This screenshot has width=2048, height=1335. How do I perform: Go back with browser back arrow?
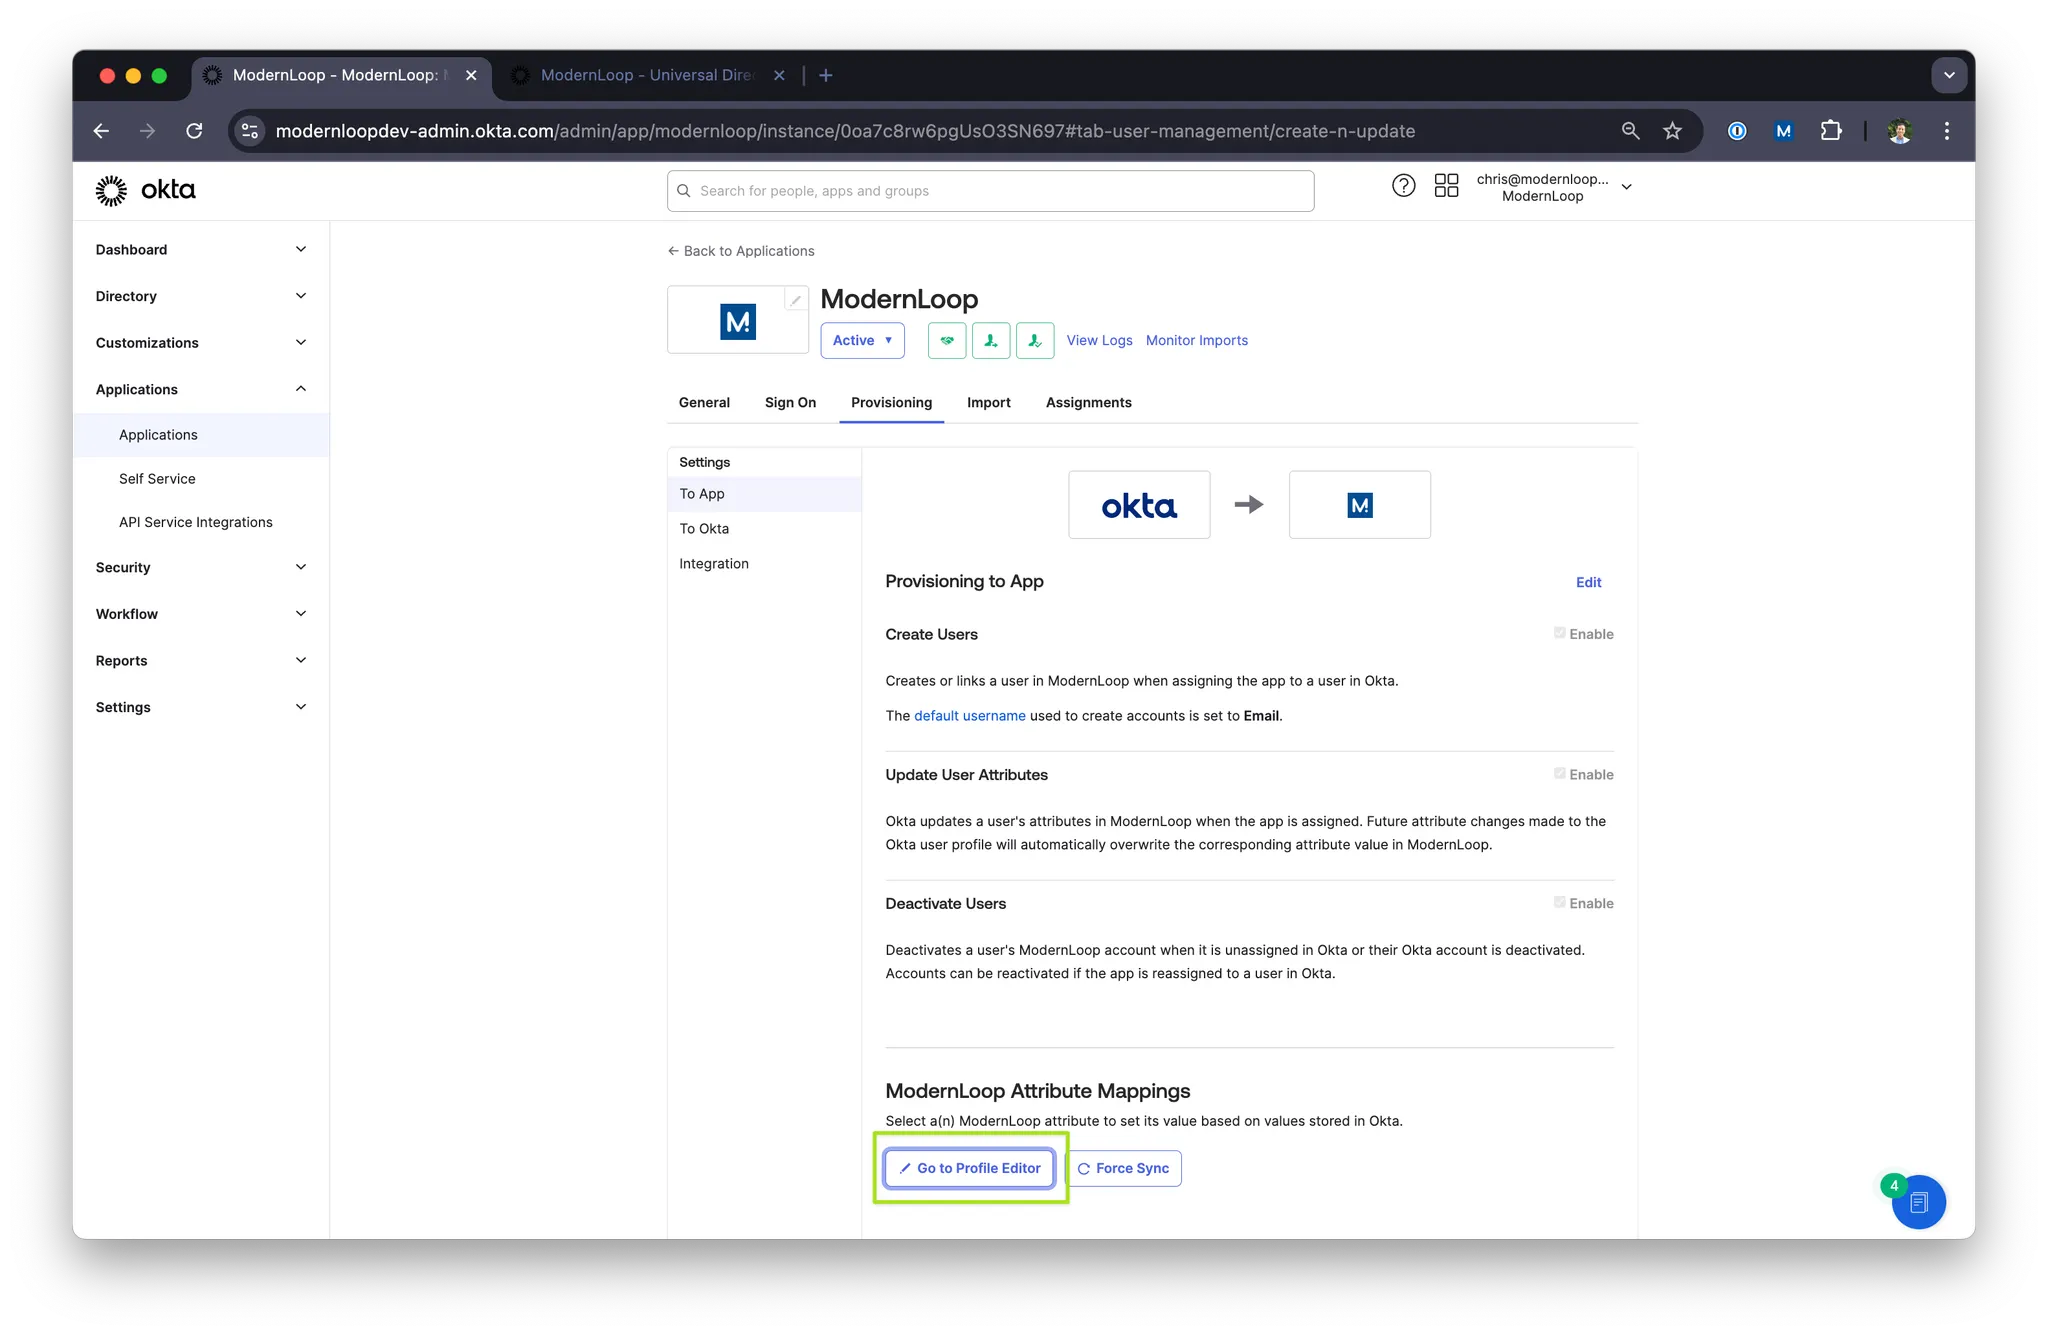pyautogui.click(x=101, y=131)
